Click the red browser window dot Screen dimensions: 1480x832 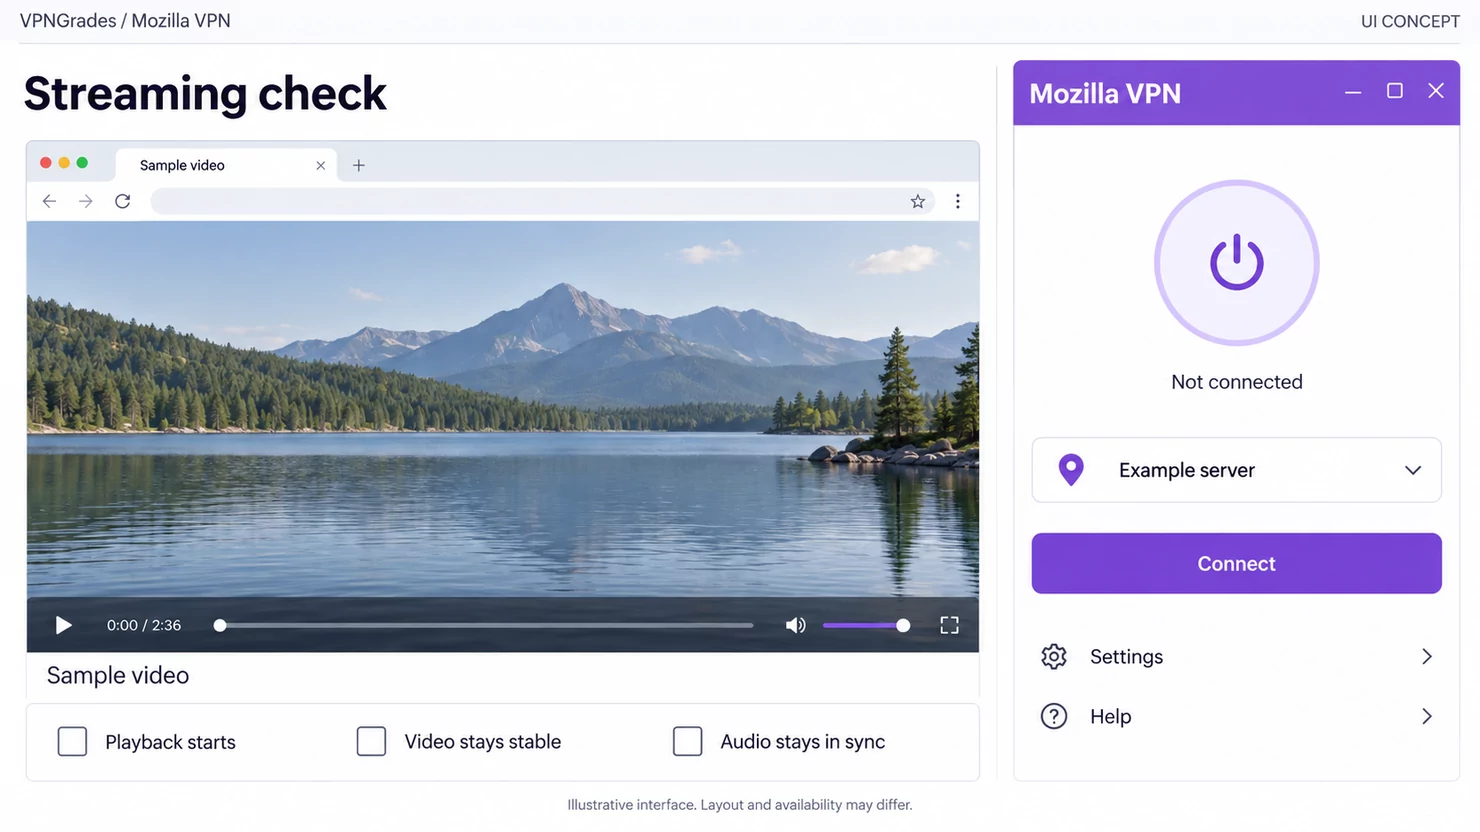point(46,163)
